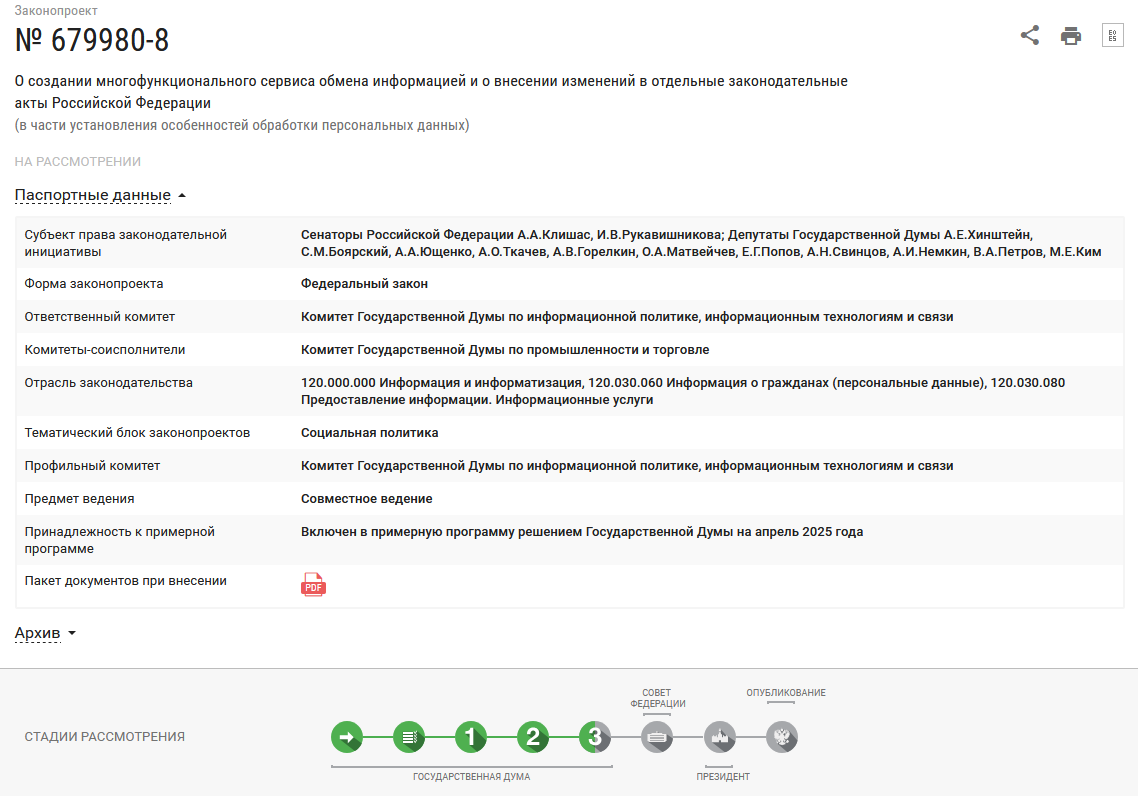Screen dimensions: 1138x796
Task: Click the СОВЕТ ФЕДЕРАЦИИ stage label
Action: (658, 698)
